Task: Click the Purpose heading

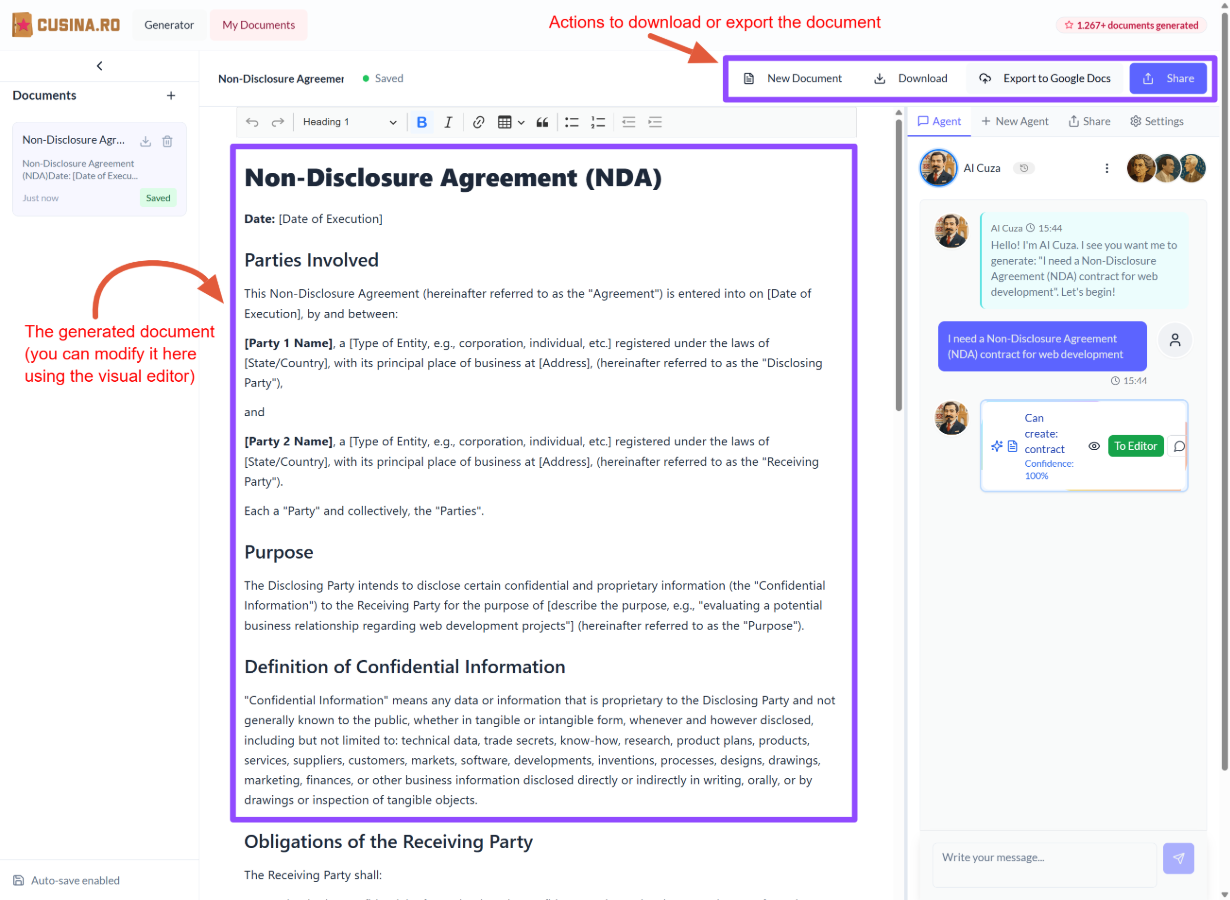Action: click(278, 552)
